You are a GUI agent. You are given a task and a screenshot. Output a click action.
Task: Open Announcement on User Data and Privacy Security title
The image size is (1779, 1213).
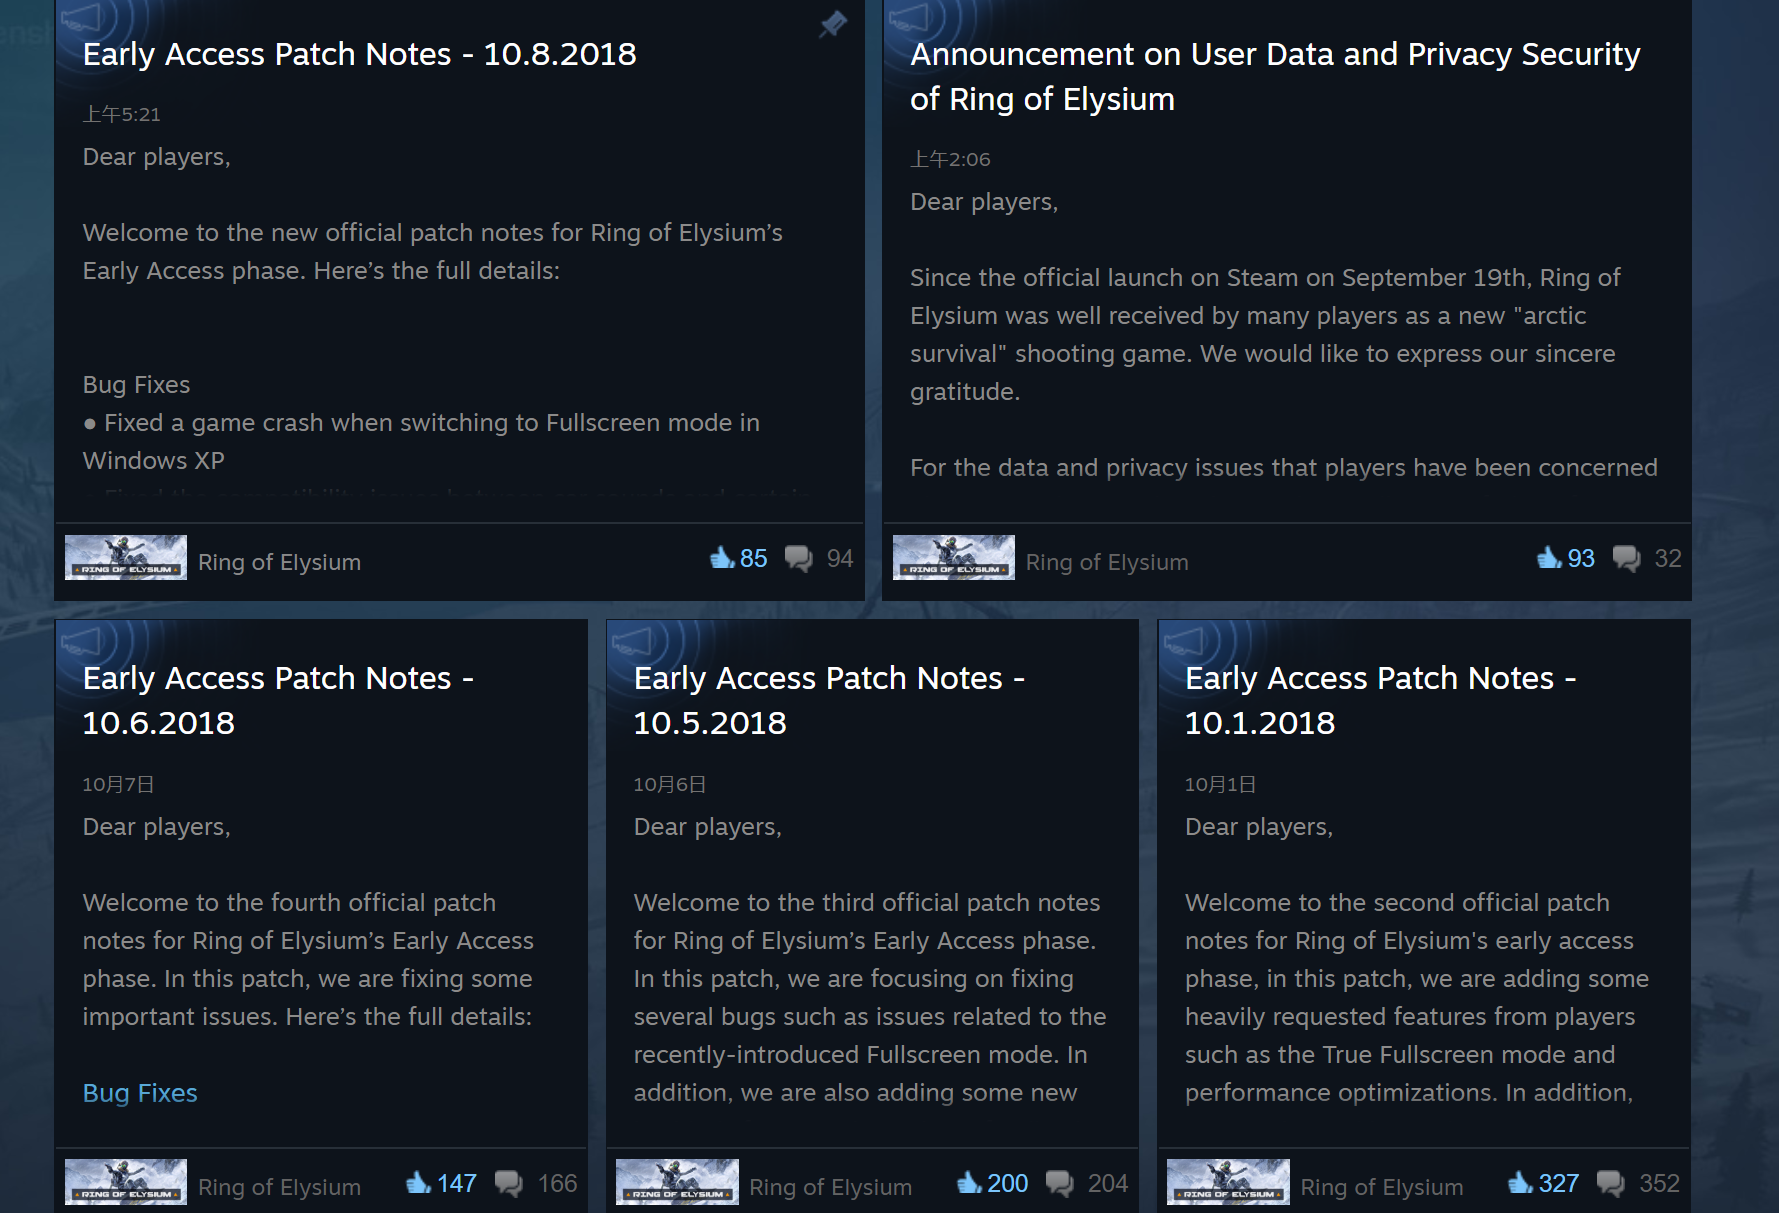[1275, 76]
